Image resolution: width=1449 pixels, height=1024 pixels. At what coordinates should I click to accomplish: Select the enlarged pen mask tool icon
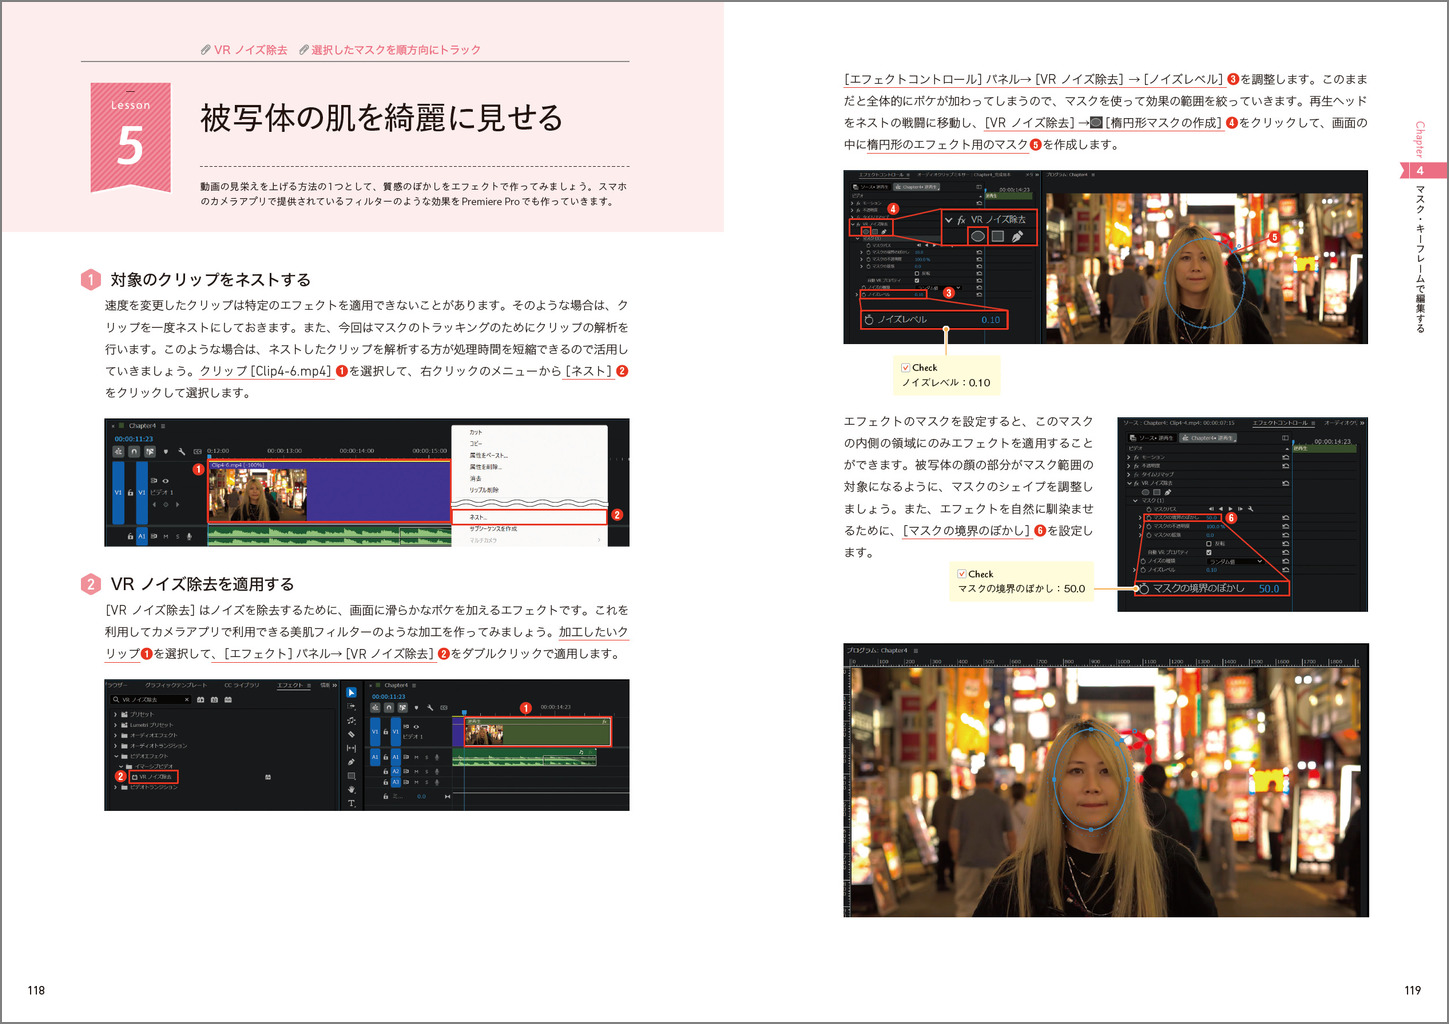[1017, 236]
